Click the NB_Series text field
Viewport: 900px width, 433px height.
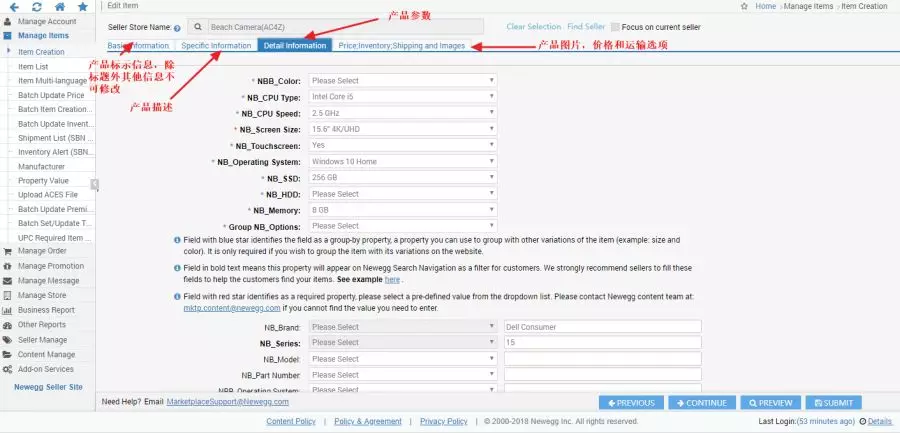[603, 342]
